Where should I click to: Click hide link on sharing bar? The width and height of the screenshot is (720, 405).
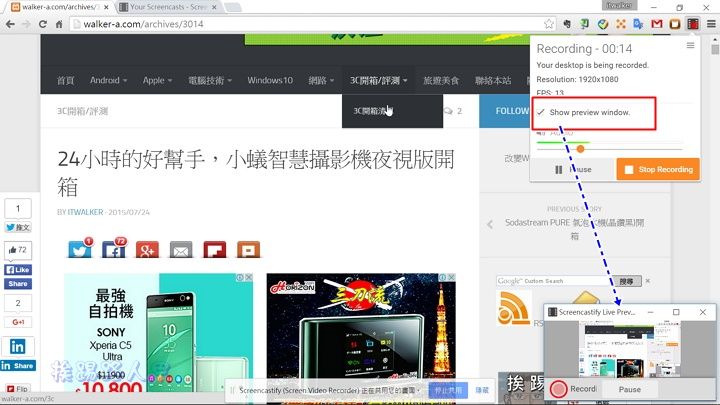coord(482,390)
